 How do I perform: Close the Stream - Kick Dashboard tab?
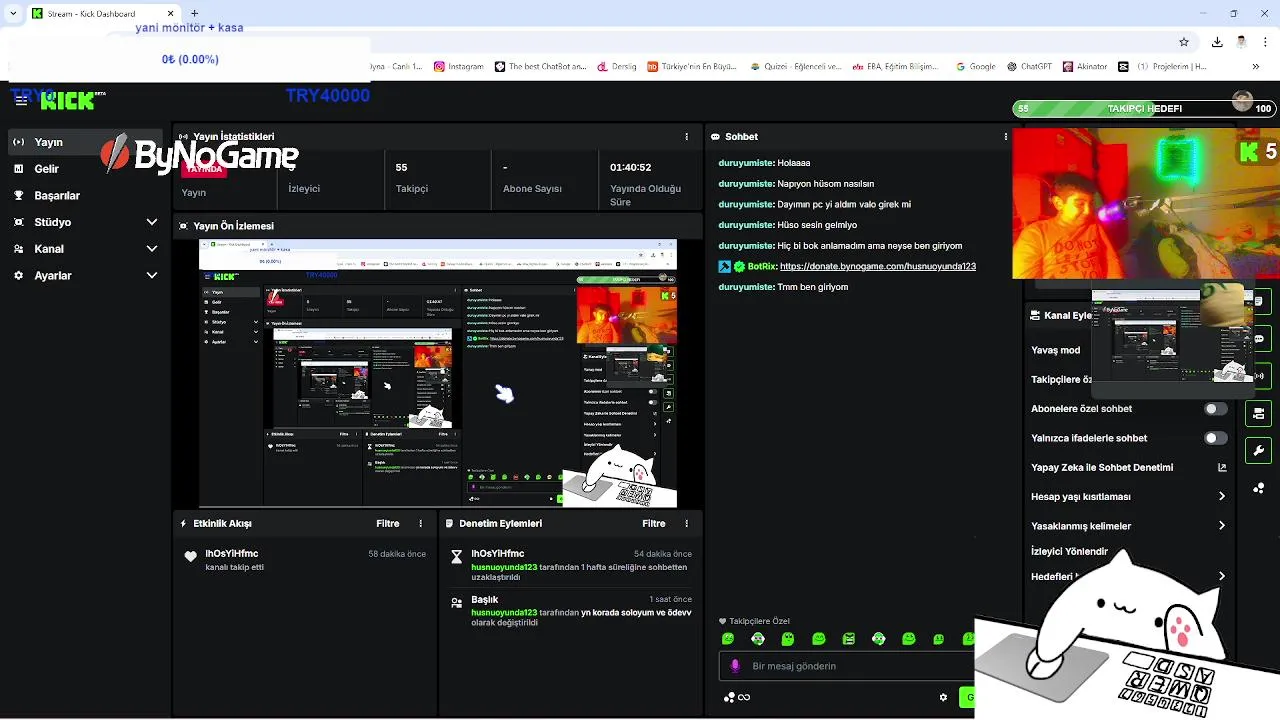pos(171,14)
